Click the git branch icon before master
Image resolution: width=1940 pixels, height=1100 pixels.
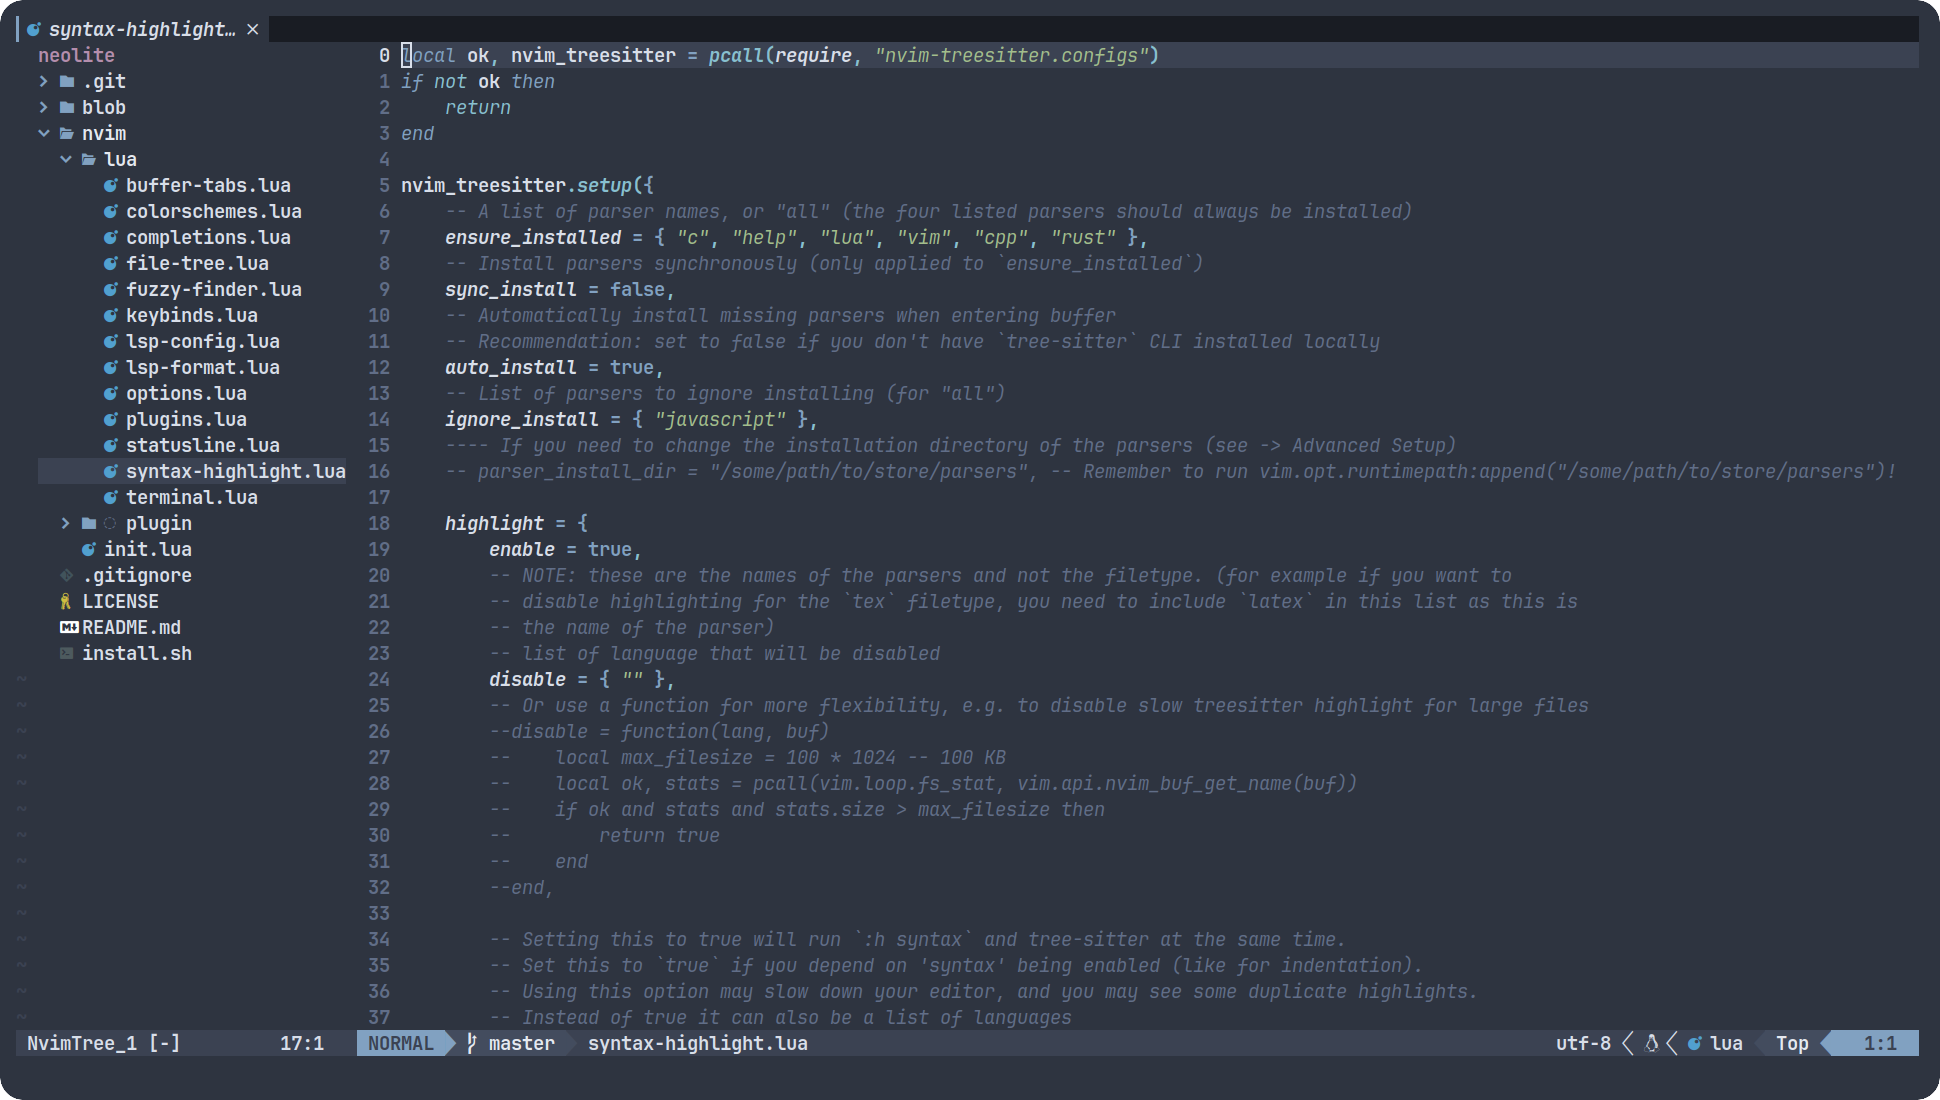pos(472,1043)
